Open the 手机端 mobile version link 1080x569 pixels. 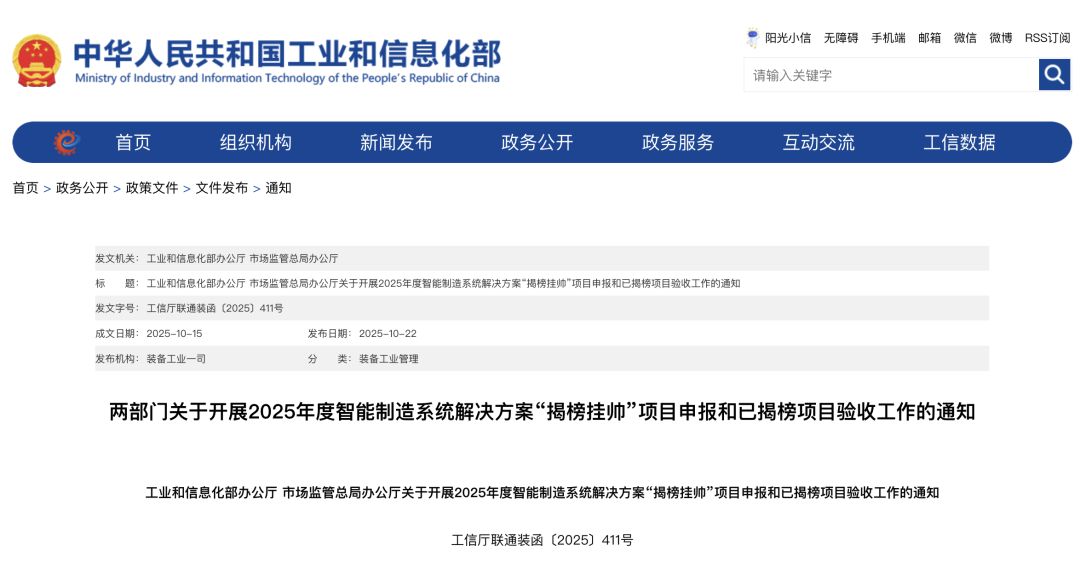tap(888, 38)
